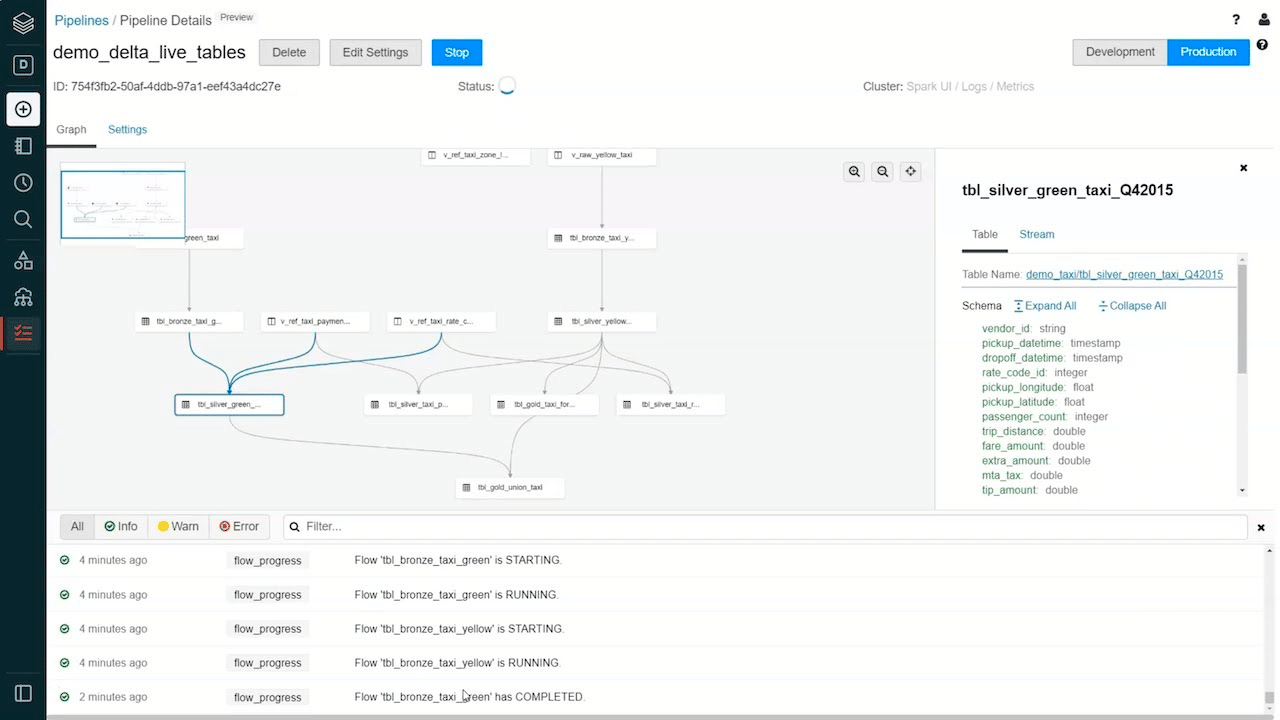Switch pipeline to Development mode
The width and height of the screenshot is (1280, 720).
coord(1120,52)
